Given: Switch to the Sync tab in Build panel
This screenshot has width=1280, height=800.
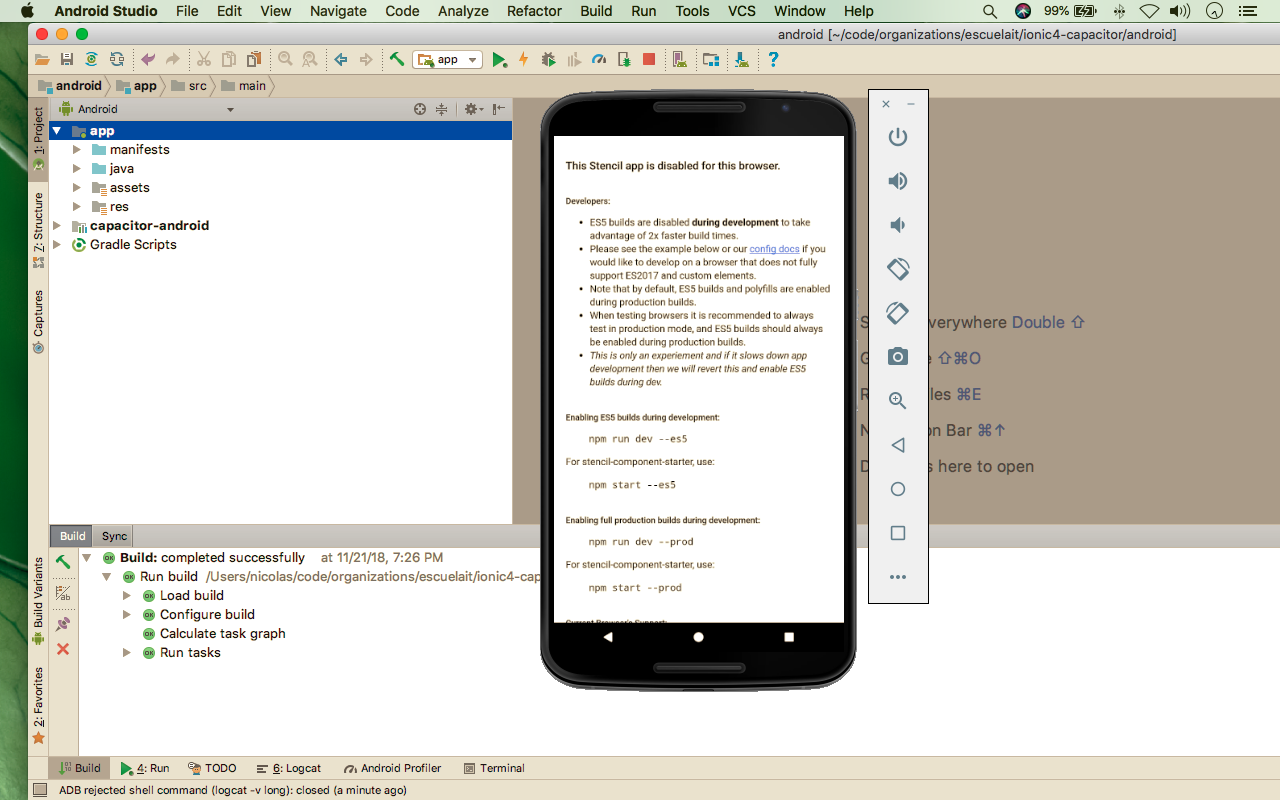Looking at the screenshot, I should coord(112,536).
